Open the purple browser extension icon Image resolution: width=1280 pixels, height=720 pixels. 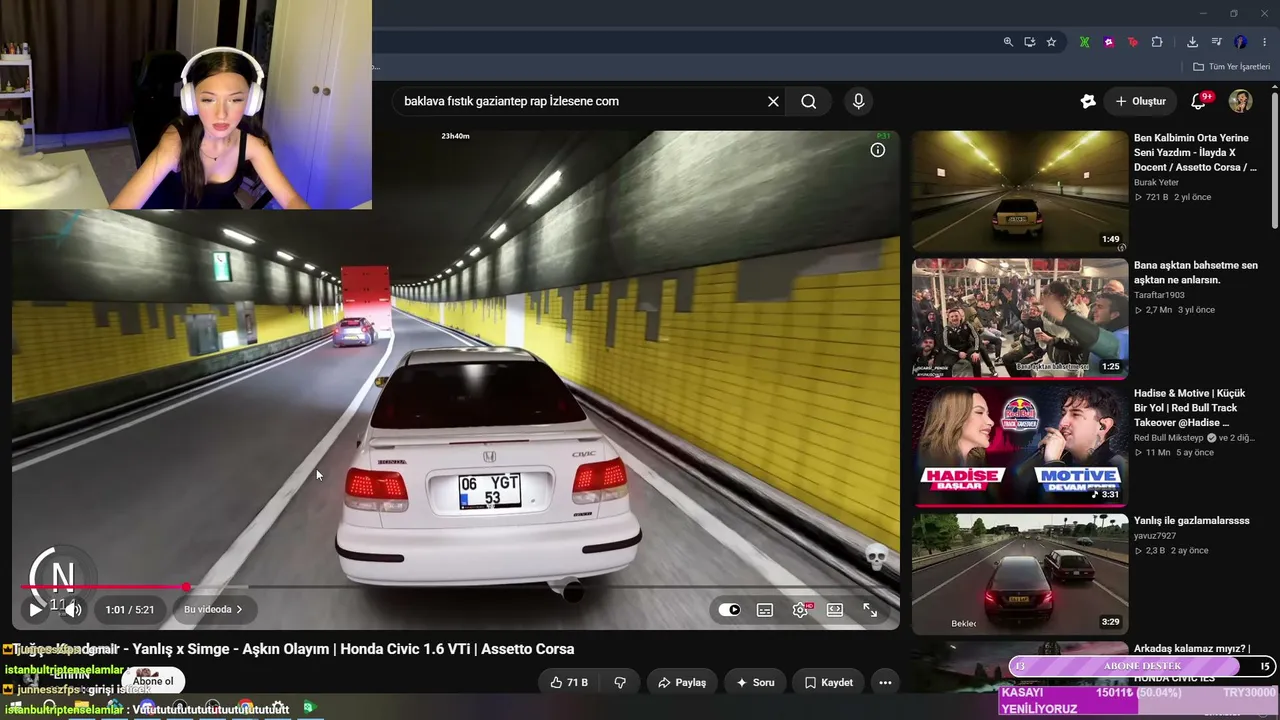[1109, 42]
